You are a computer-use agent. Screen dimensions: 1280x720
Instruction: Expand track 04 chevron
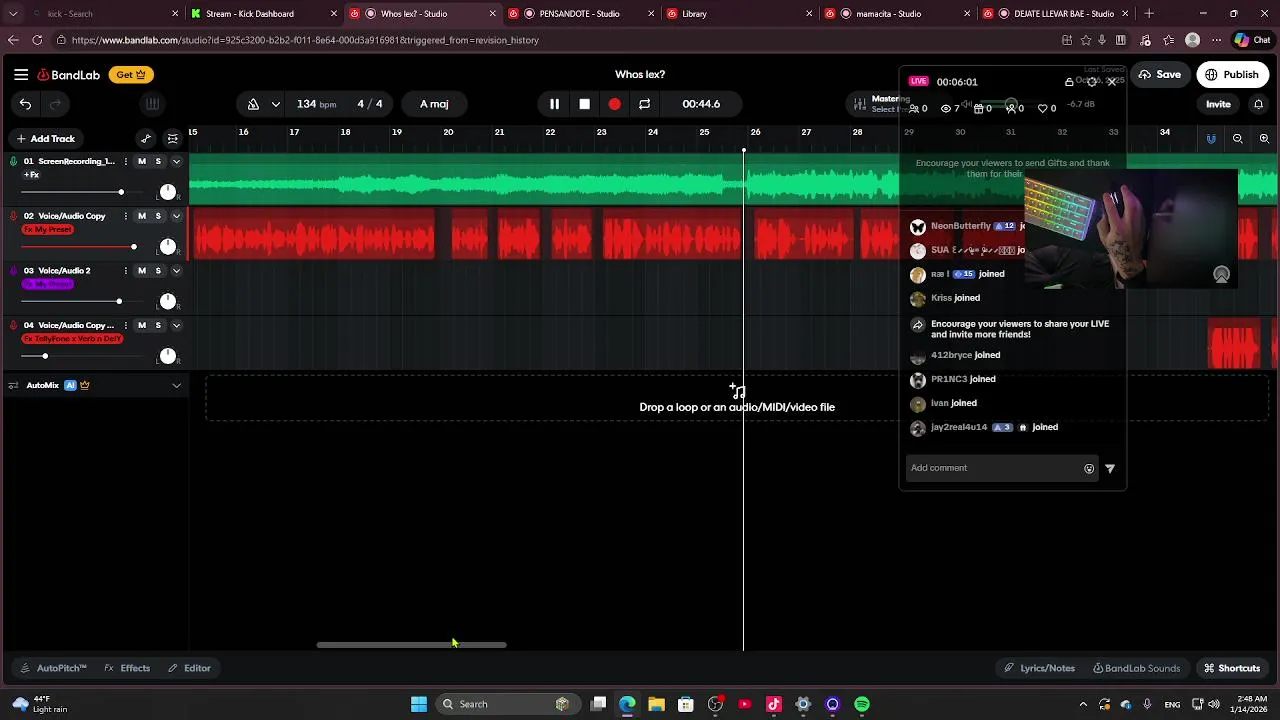176,325
